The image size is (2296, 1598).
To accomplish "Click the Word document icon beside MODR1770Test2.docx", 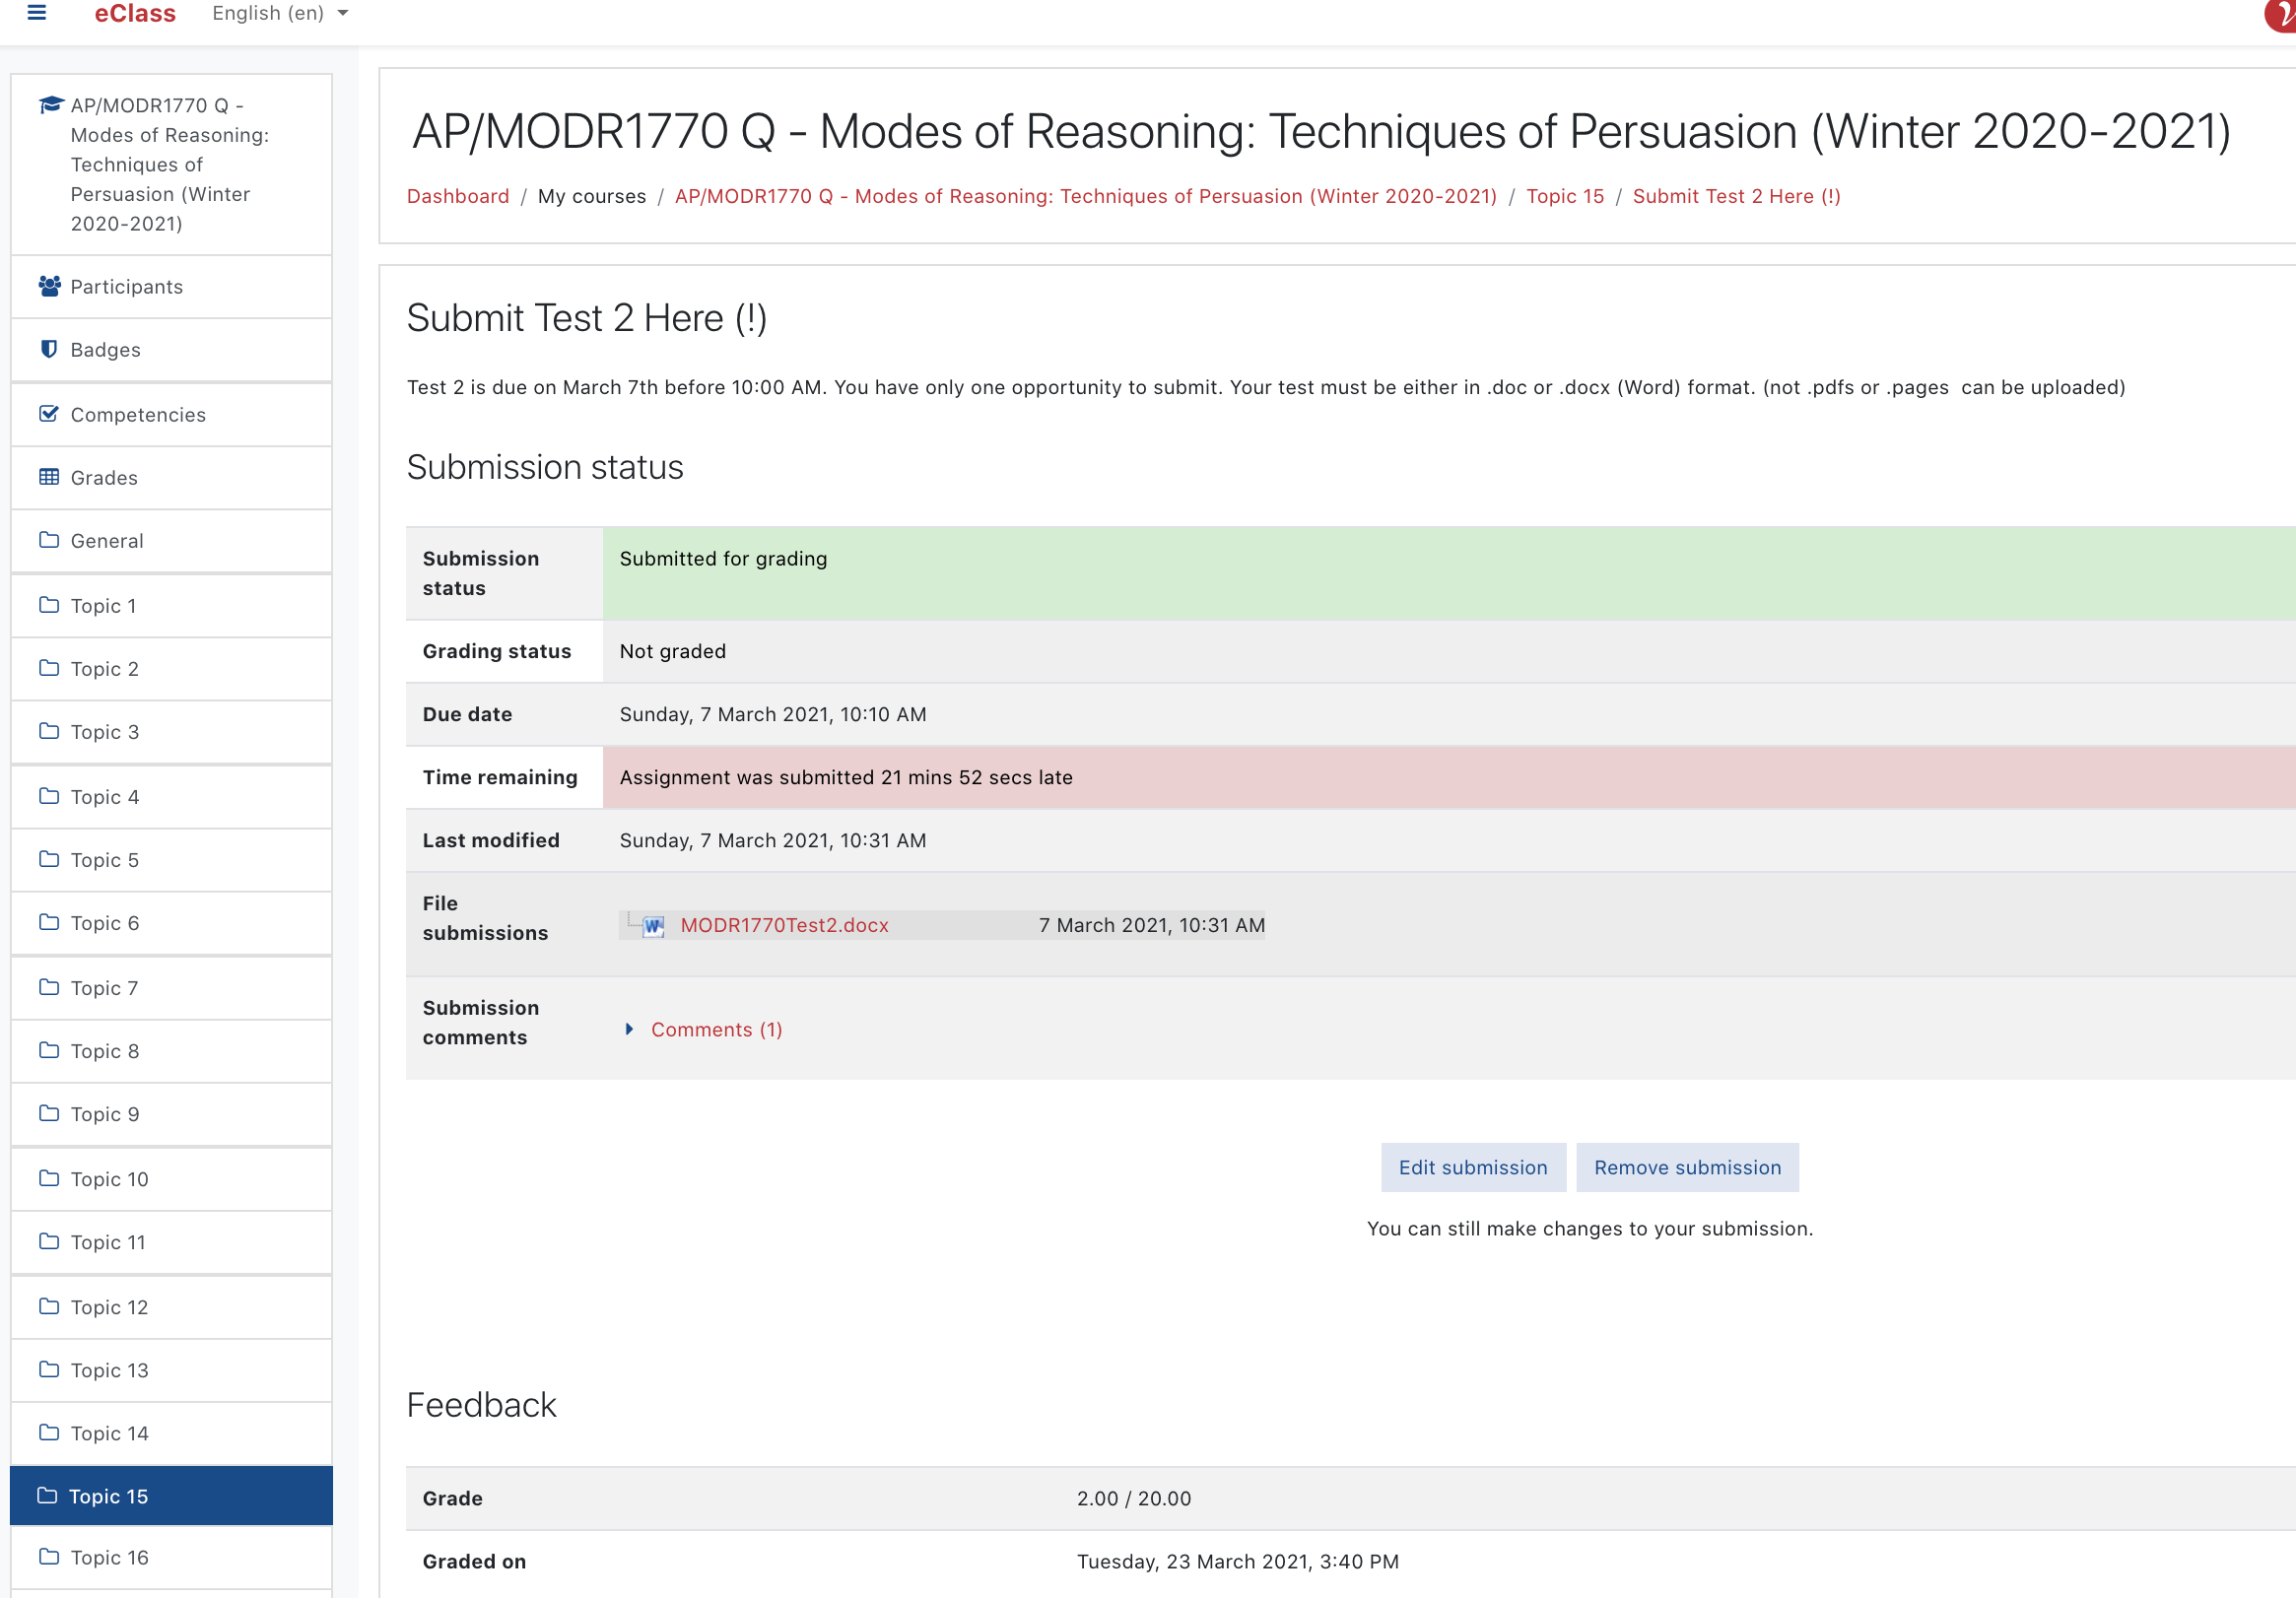I will 653,926.
